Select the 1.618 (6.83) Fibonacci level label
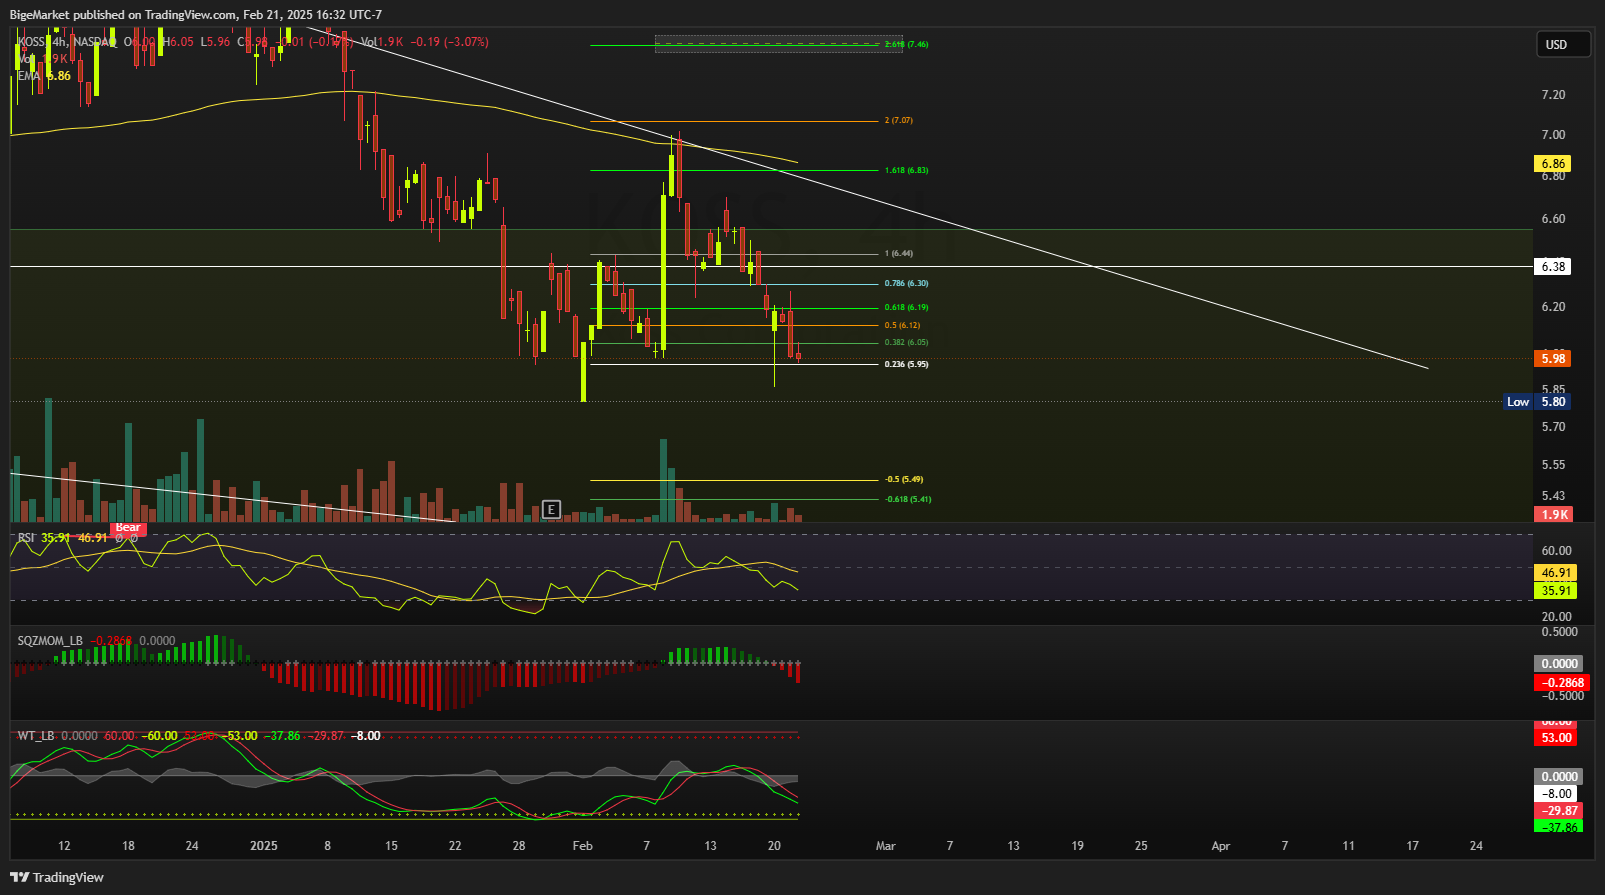The image size is (1605, 895). [906, 171]
